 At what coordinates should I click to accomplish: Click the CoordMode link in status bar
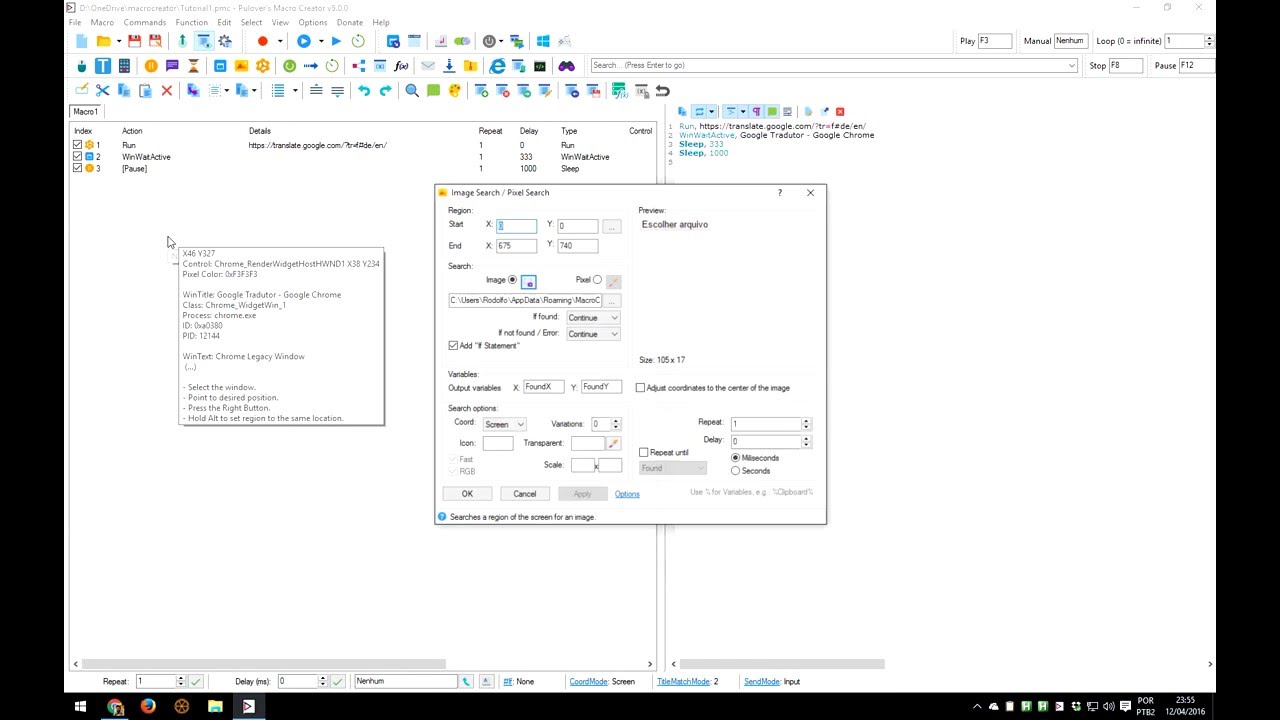[588, 682]
